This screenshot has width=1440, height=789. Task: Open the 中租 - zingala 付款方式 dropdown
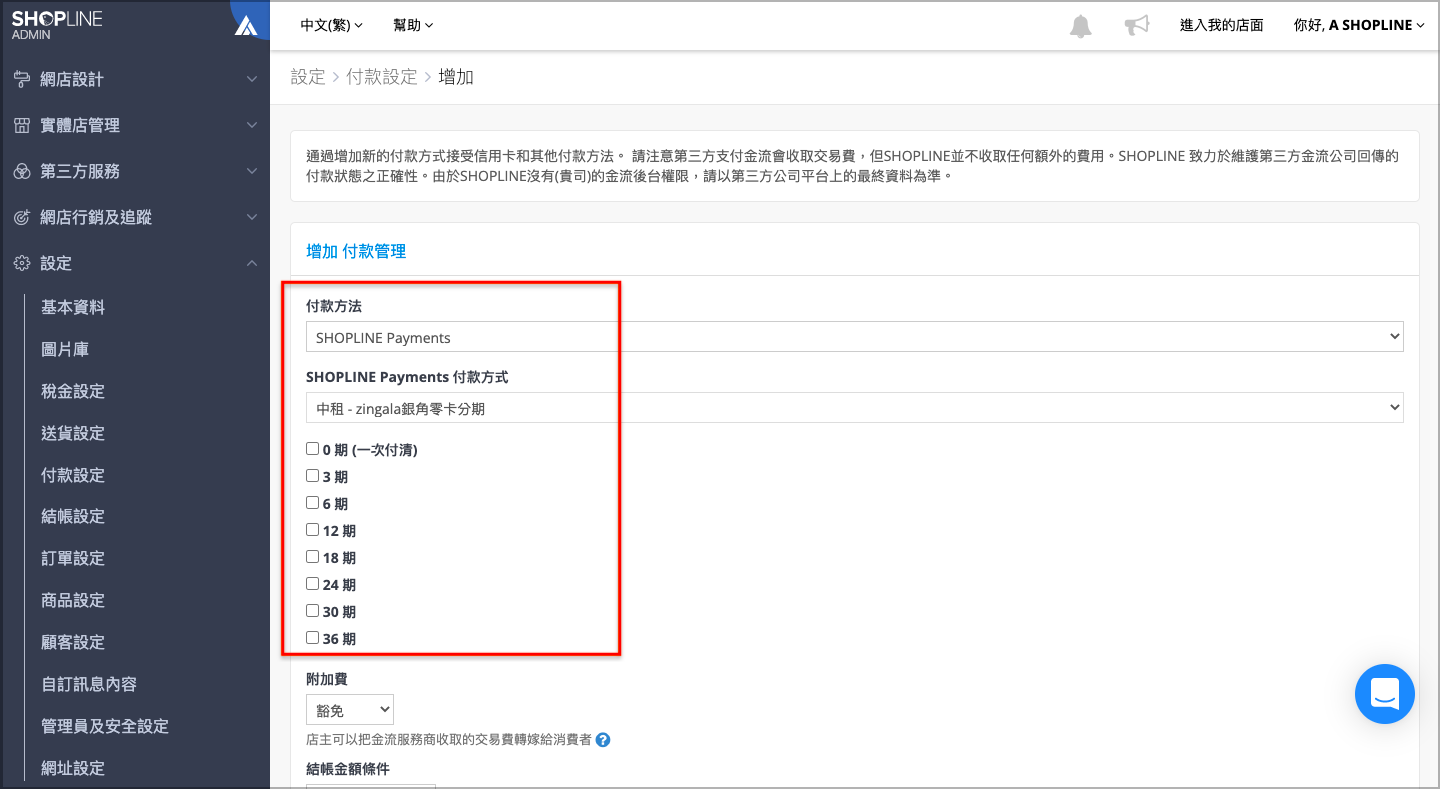point(852,407)
